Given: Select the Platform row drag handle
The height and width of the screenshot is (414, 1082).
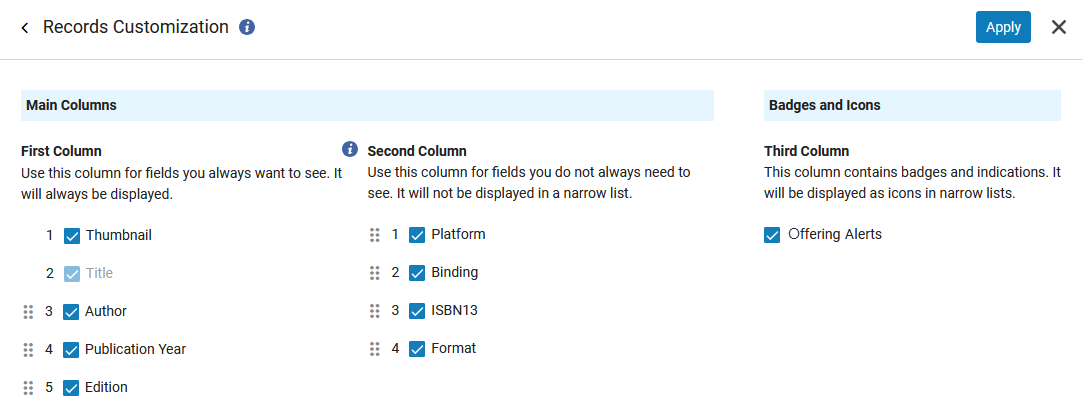Looking at the screenshot, I should click(375, 235).
